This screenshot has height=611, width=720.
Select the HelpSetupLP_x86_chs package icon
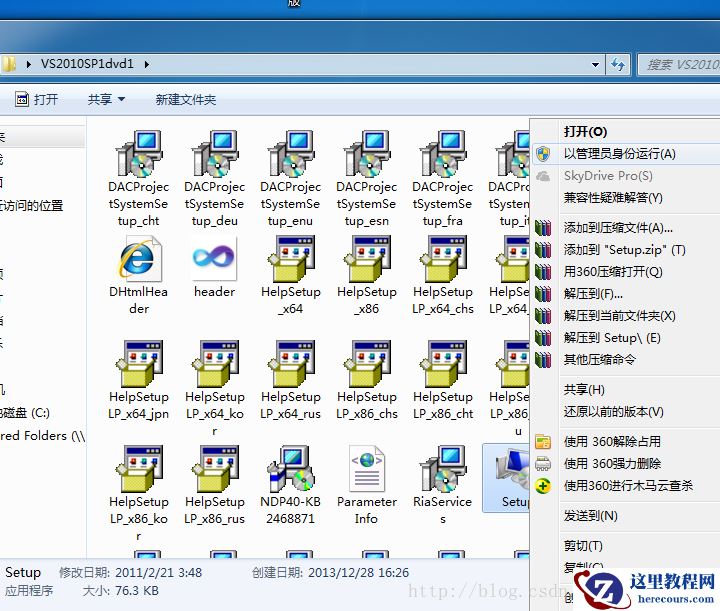(x=366, y=364)
